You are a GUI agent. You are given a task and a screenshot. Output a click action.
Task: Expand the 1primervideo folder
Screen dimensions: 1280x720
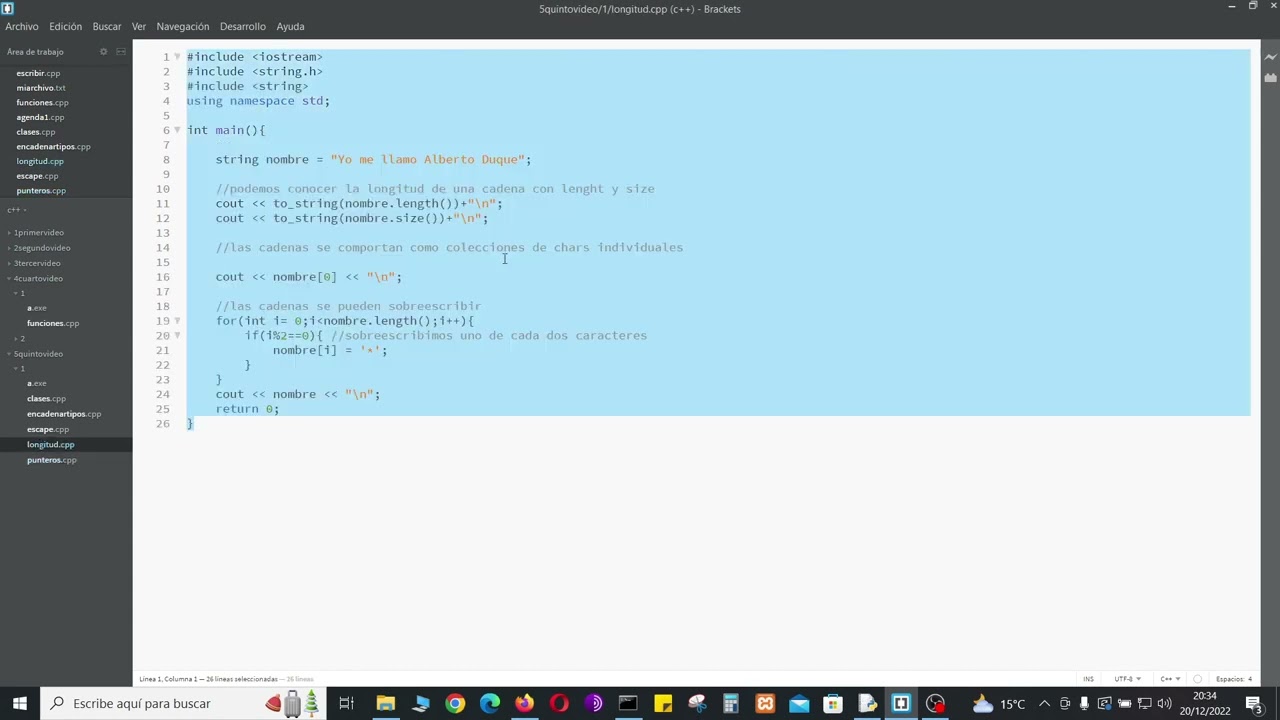(38, 233)
